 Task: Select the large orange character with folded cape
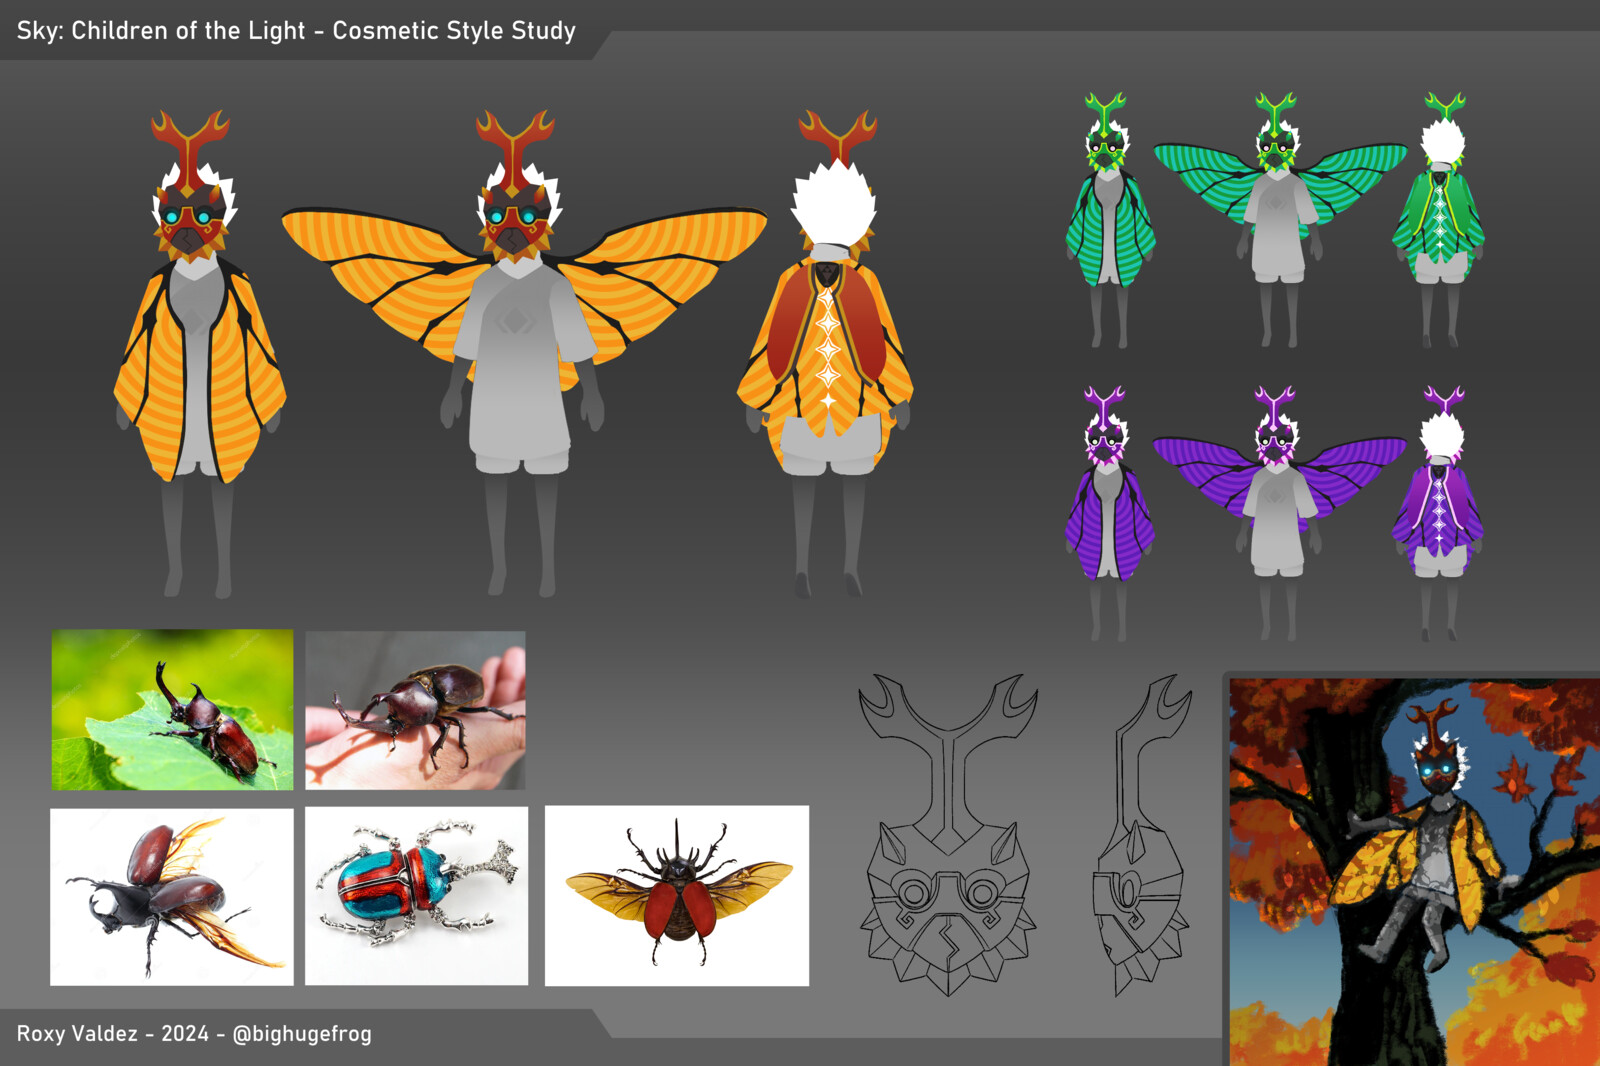pos(198,354)
